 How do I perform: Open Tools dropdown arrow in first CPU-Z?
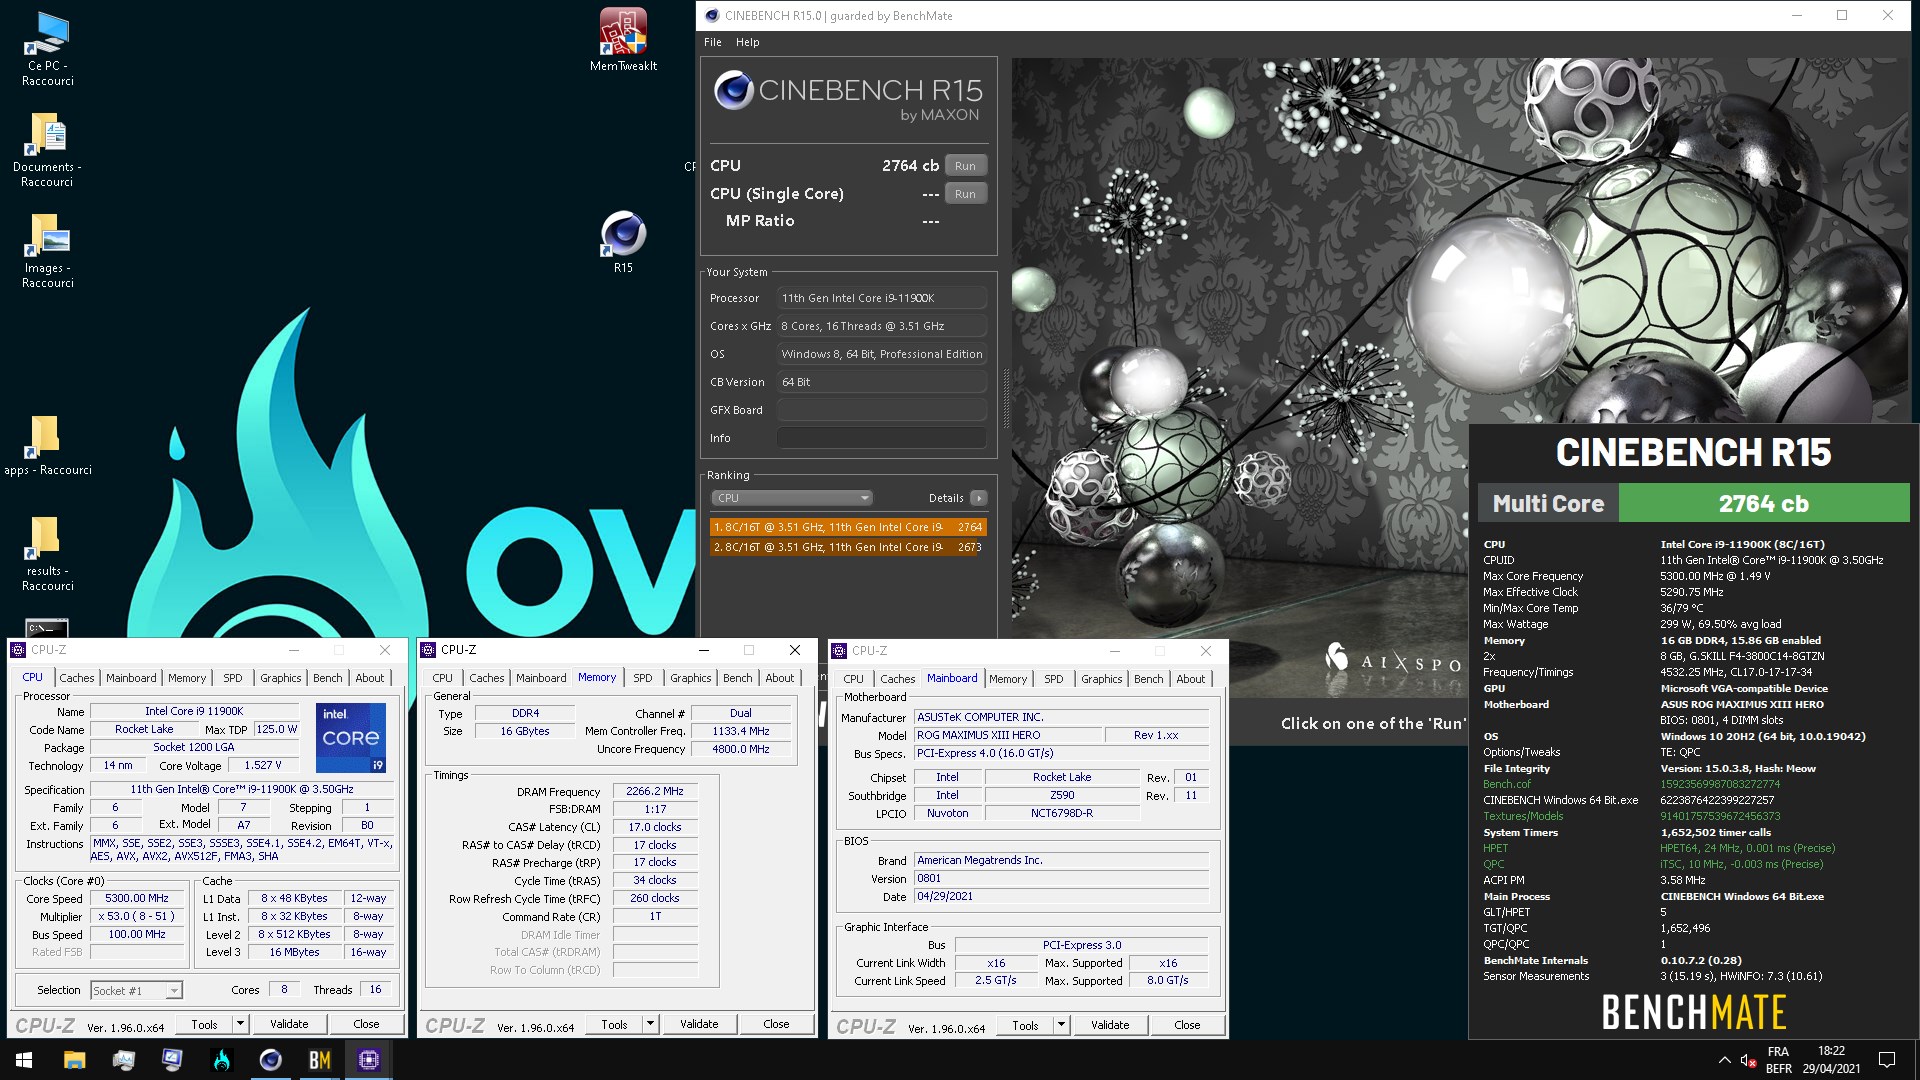click(x=240, y=1024)
